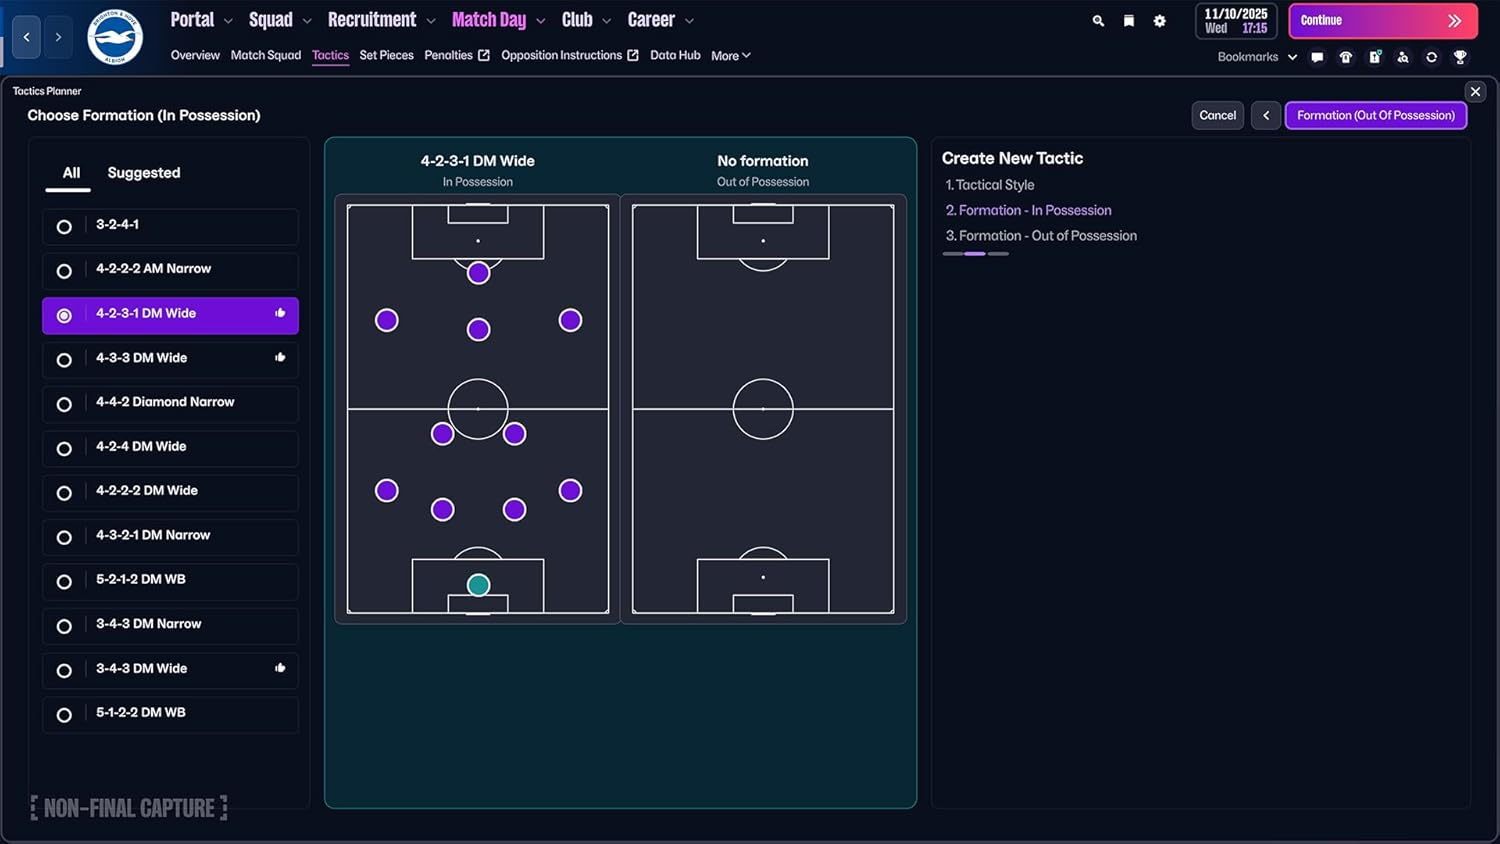
Task: Click the Continue button
Action: (x=1383, y=20)
